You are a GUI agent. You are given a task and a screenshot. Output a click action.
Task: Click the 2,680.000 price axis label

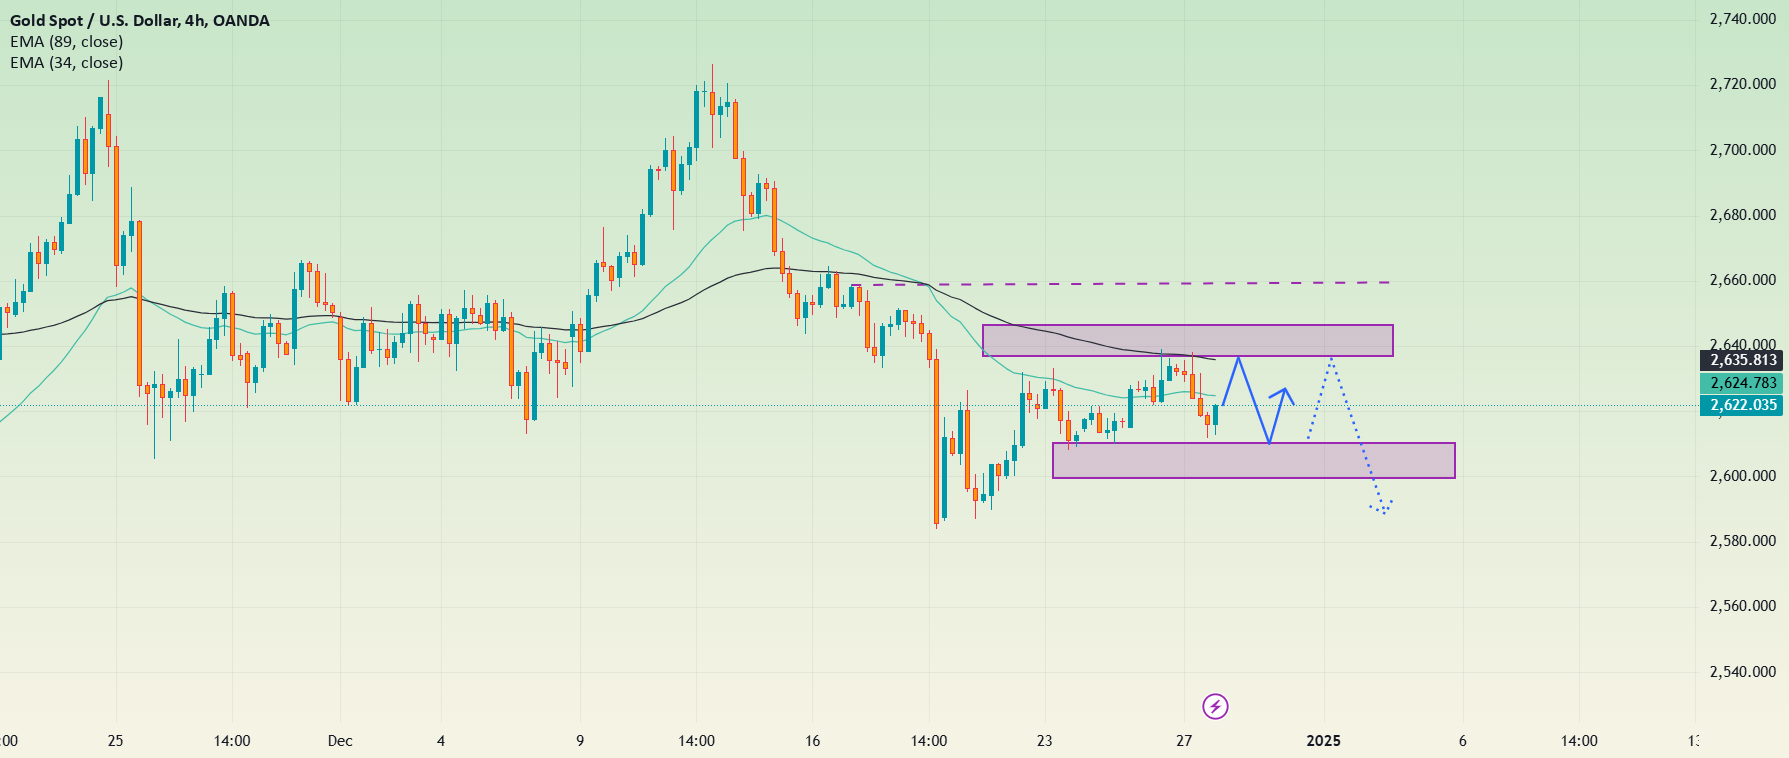(x=1743, y=215)
